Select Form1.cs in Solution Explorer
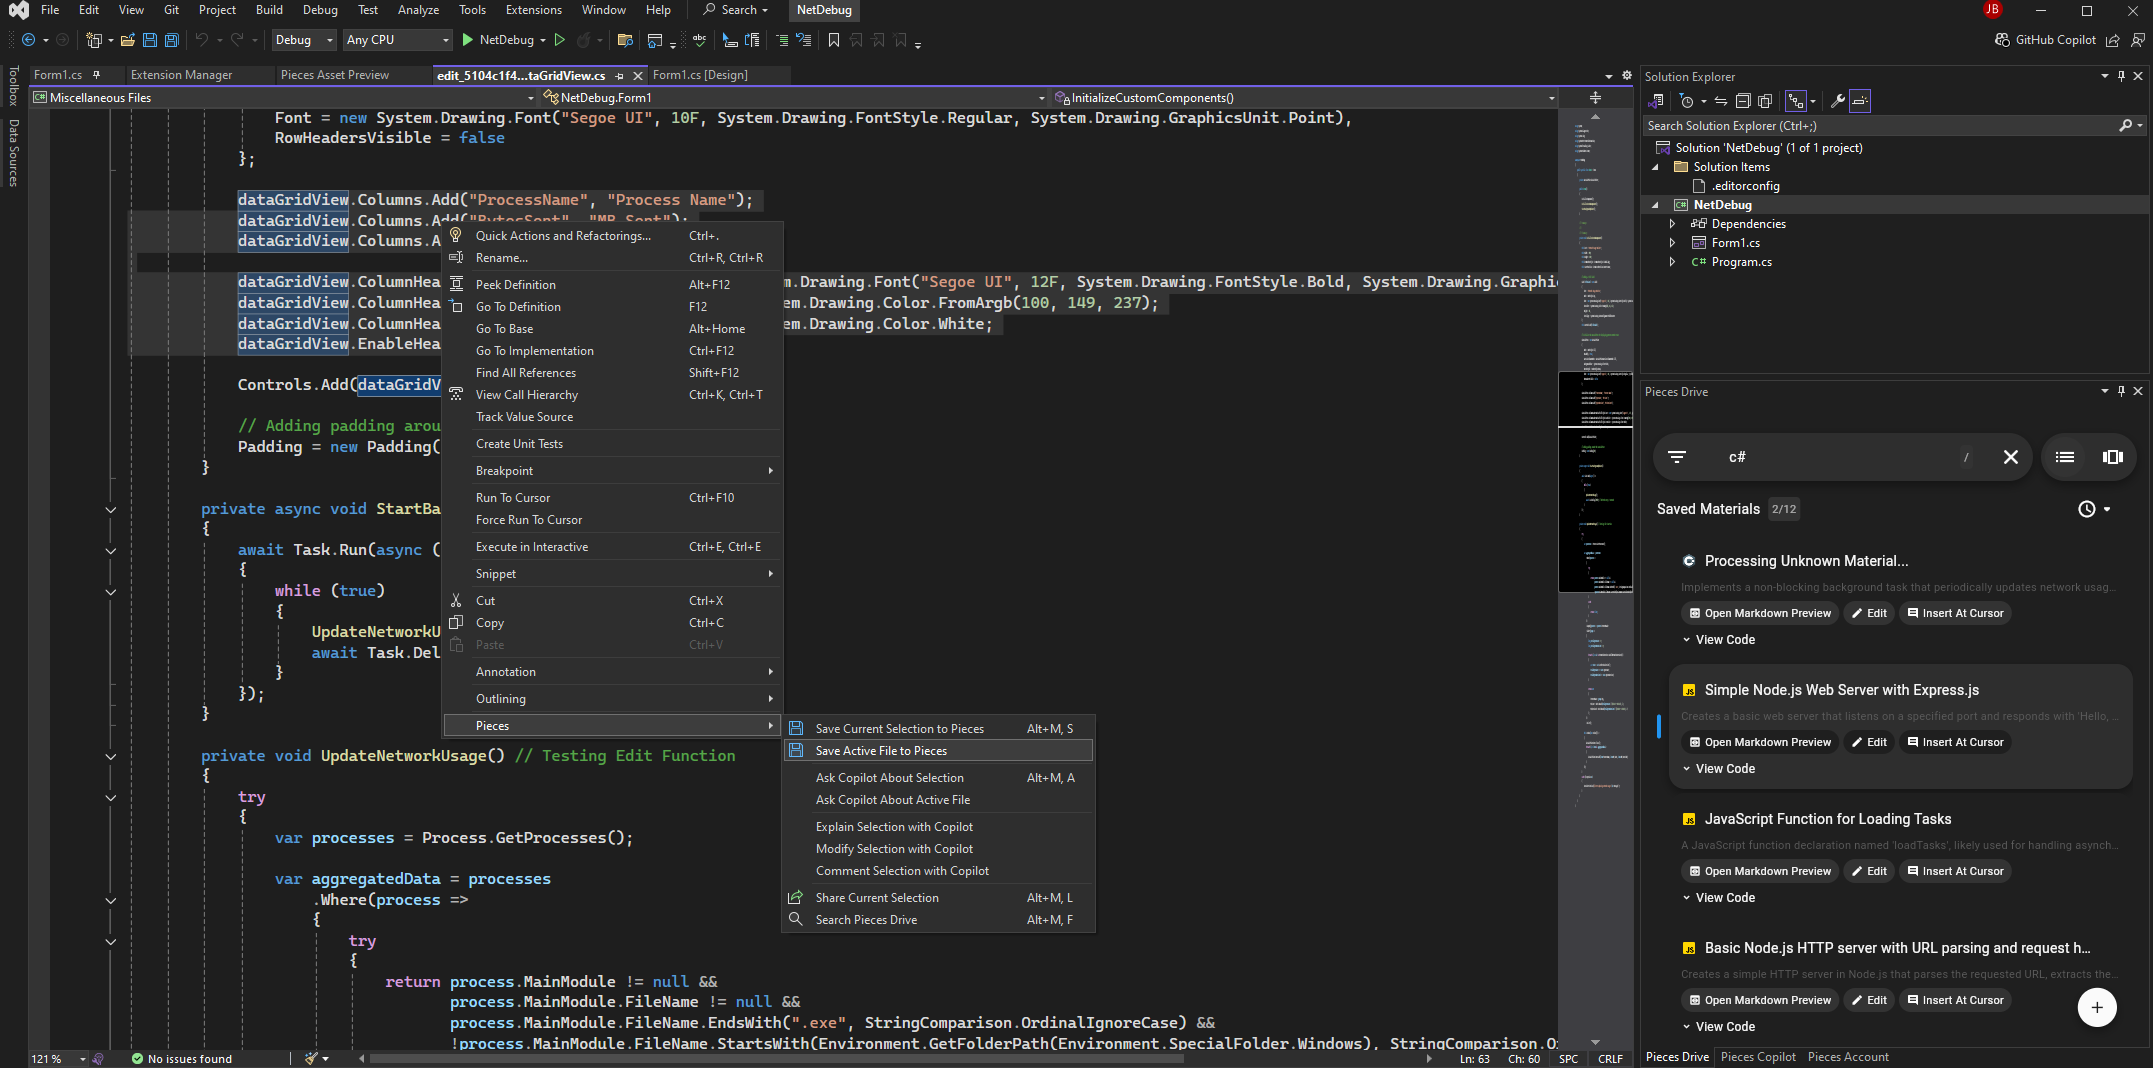2153x1068 pixels. 1735,243
